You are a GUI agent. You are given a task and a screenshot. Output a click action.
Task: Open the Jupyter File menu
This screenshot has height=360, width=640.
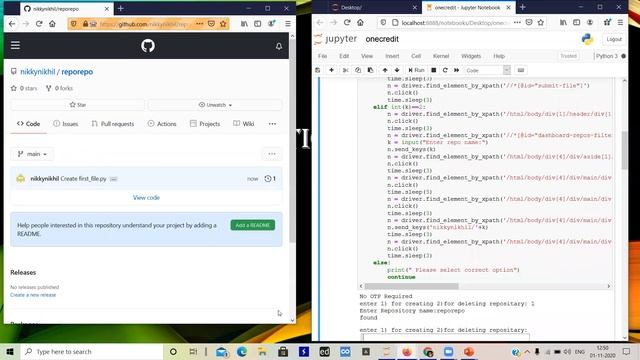click(x=322, y=56)
